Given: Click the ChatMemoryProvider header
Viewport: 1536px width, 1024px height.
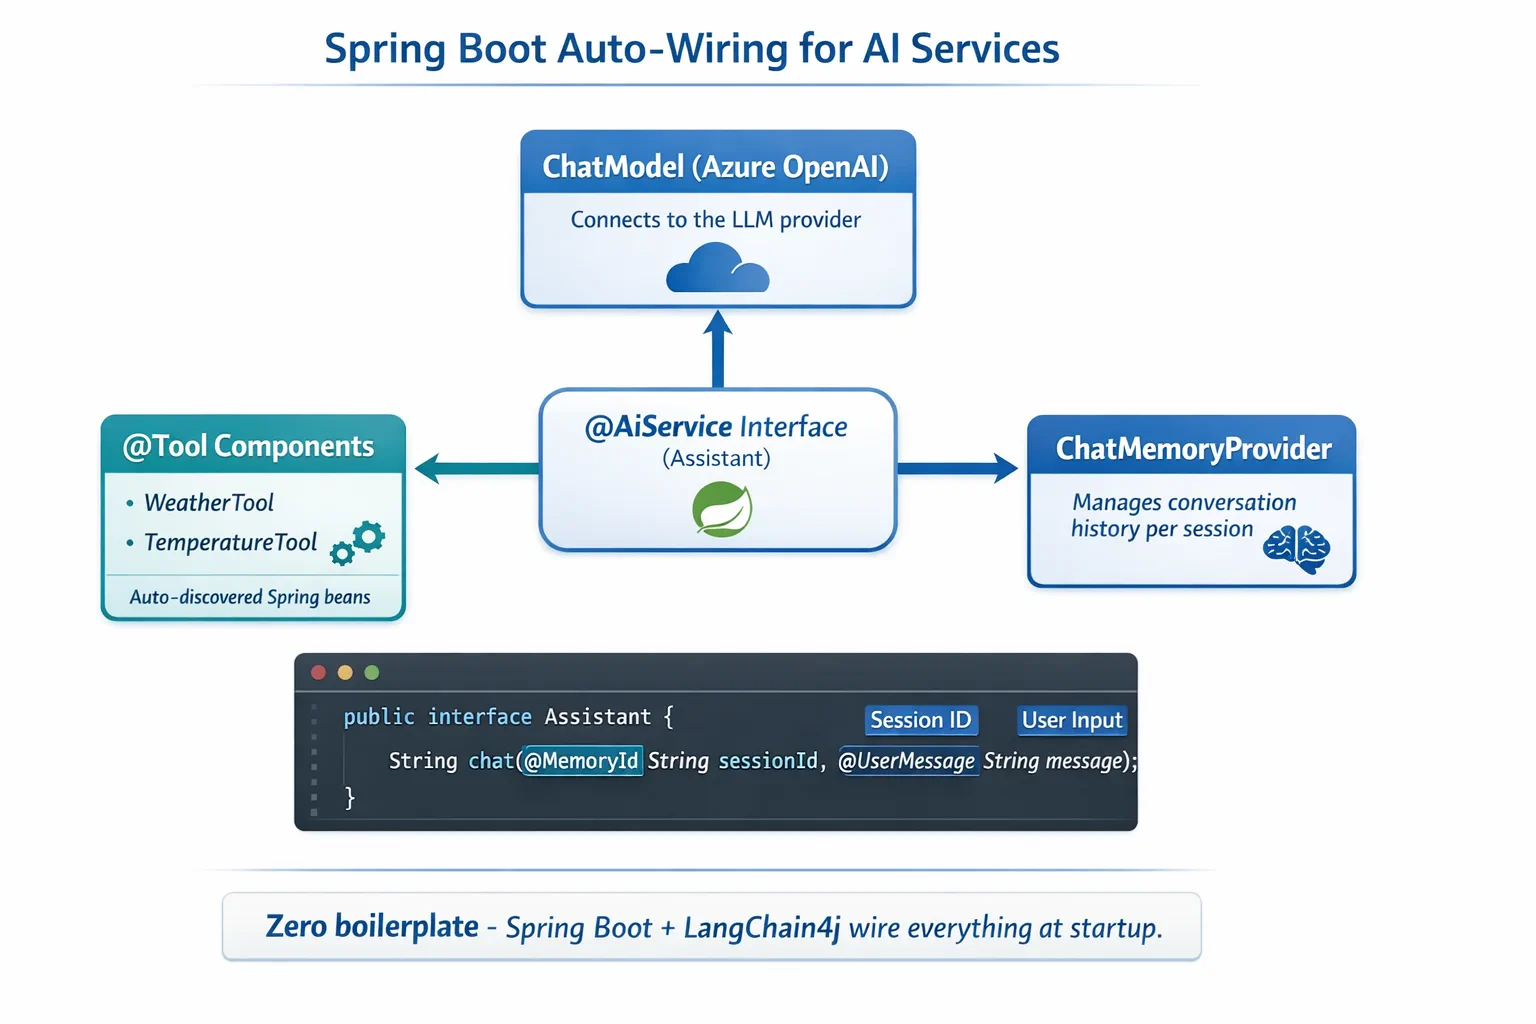Looking at the screenshot, I should [1192, 447].
